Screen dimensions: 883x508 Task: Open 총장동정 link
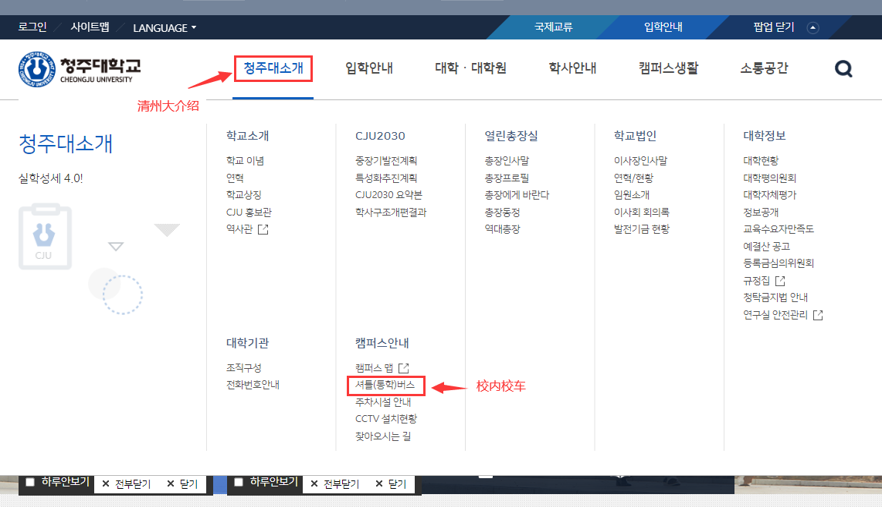[x=502, y=212]
